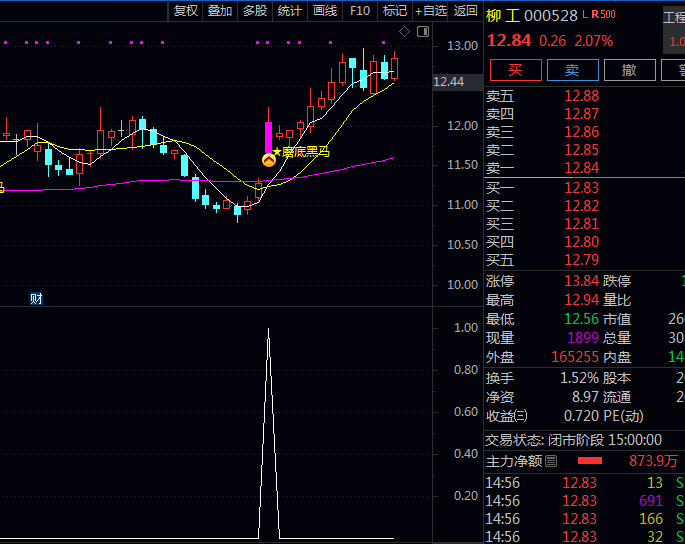Click the stock name 柳工
Image resolution: width=685 pixels, height=544 pixels.
pos(502,16)
